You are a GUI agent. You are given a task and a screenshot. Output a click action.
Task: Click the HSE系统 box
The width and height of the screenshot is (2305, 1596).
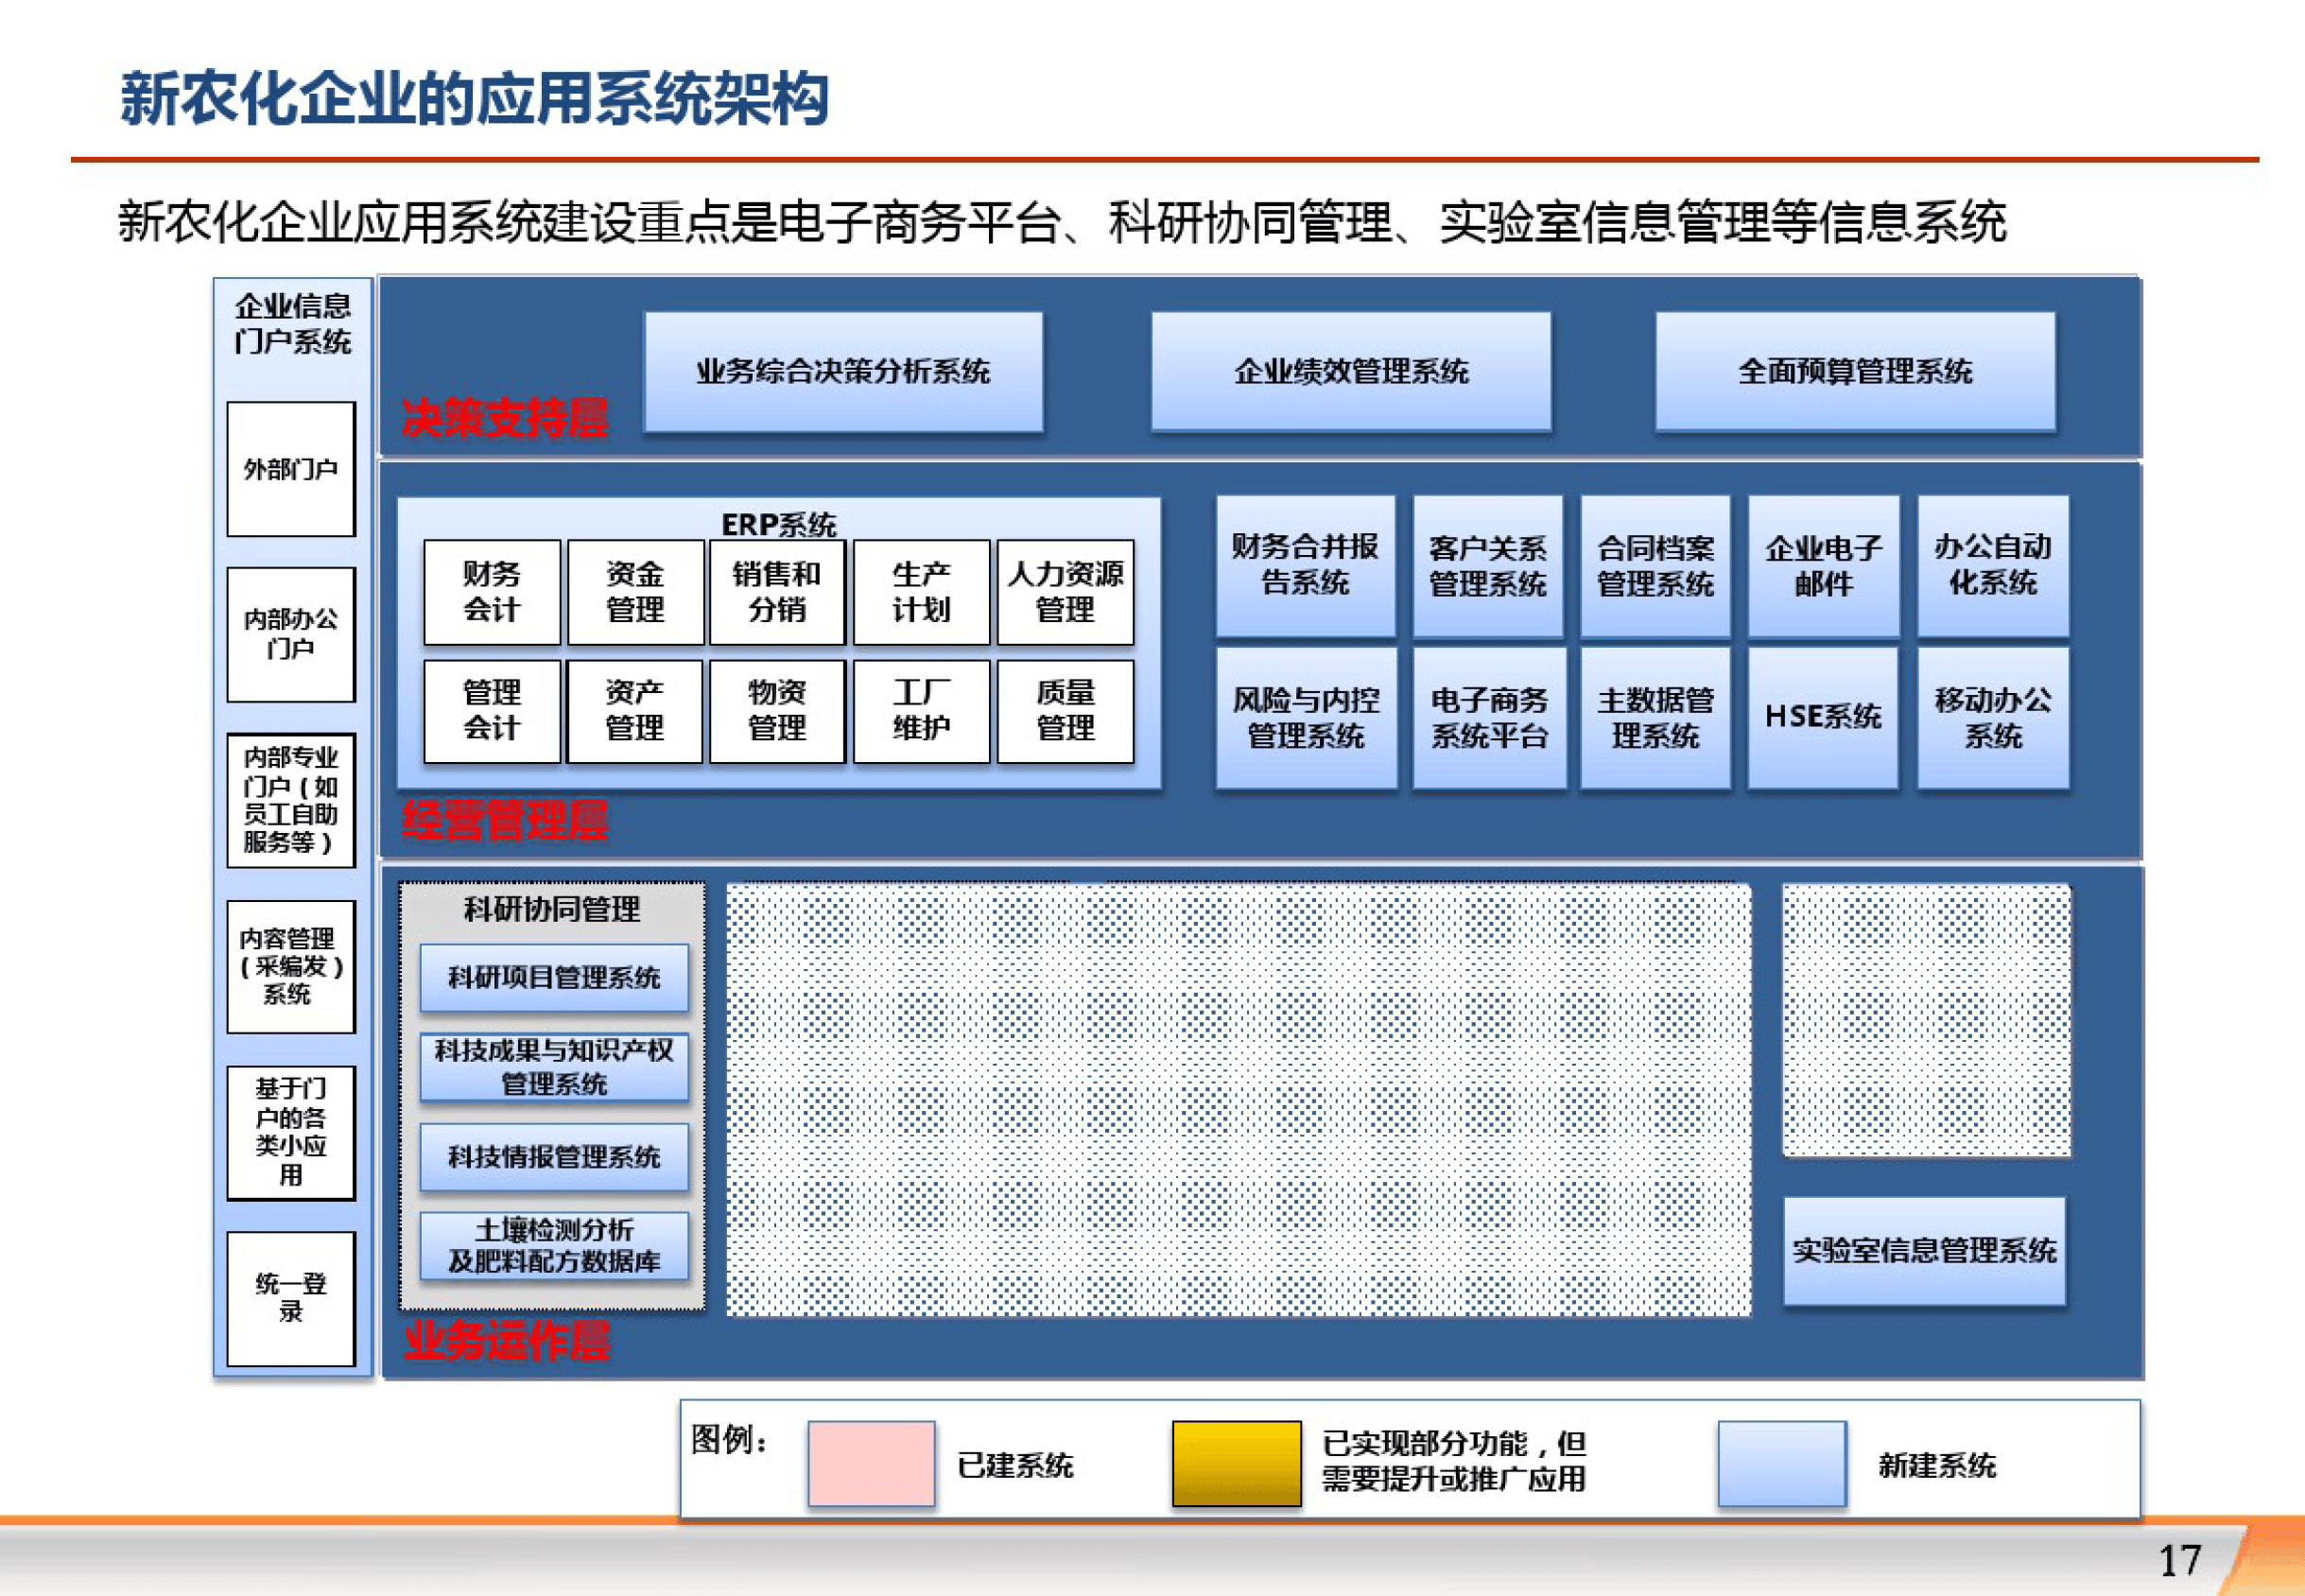tap(1823, 718)
